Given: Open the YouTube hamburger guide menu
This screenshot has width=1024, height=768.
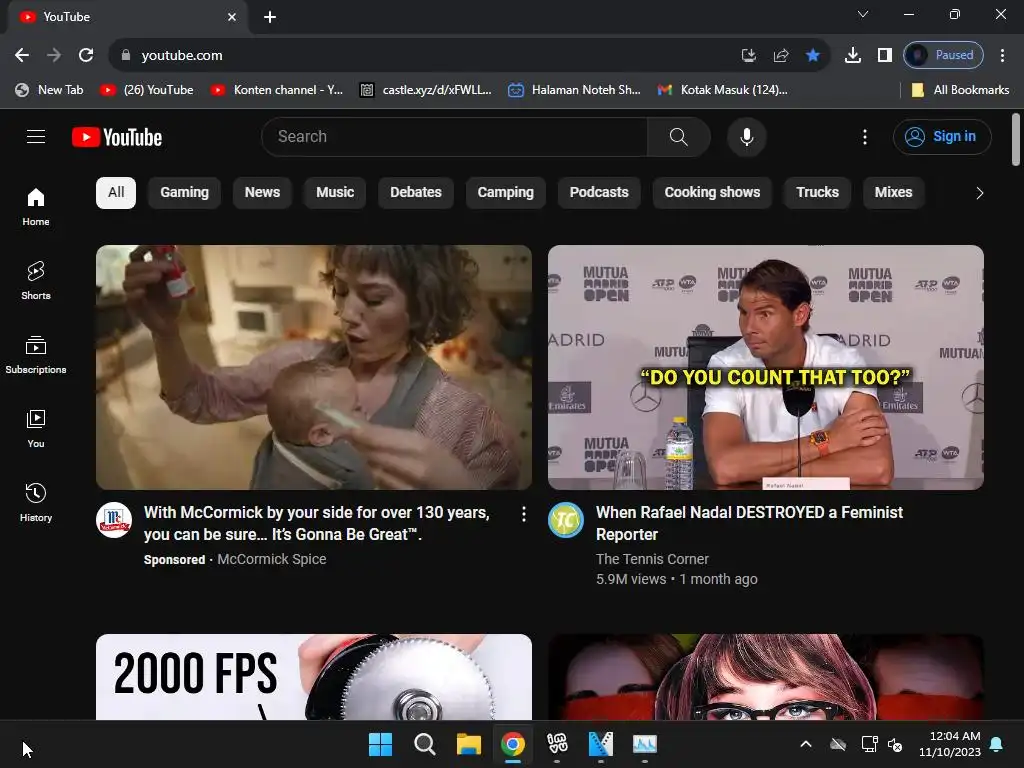Looking at the screenshot, I should (36, 136).
